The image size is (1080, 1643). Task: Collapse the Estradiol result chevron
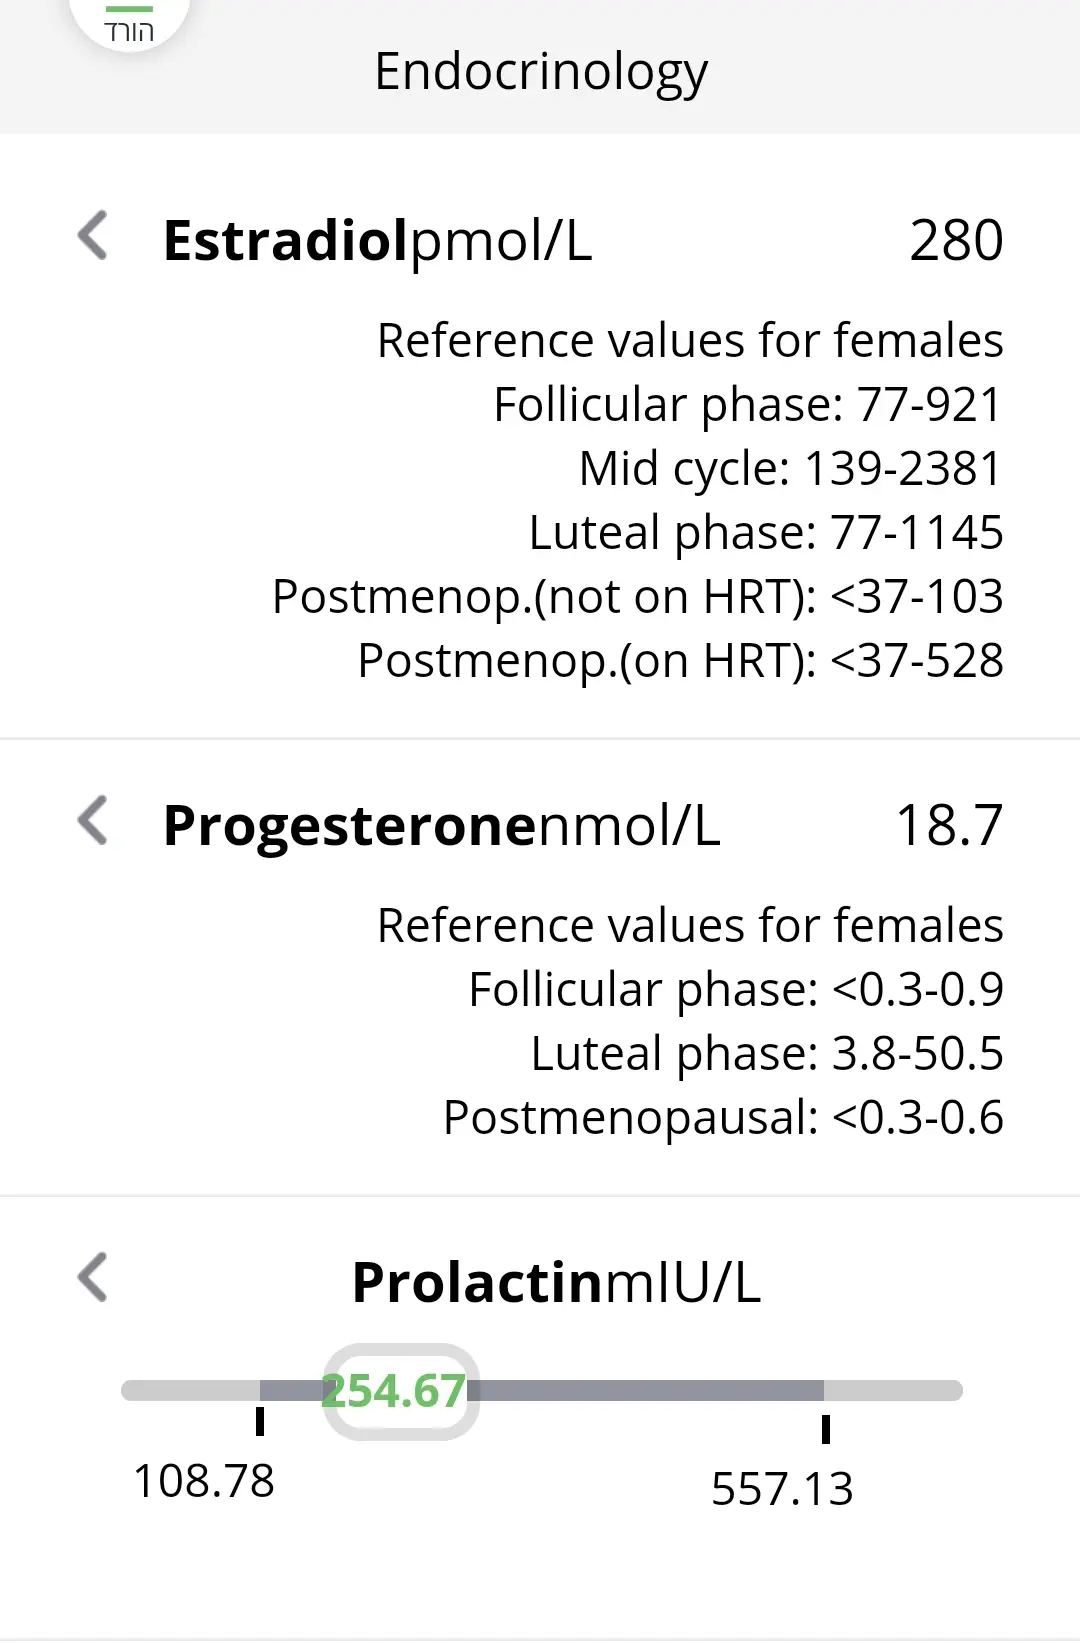(x=93, y=236)
